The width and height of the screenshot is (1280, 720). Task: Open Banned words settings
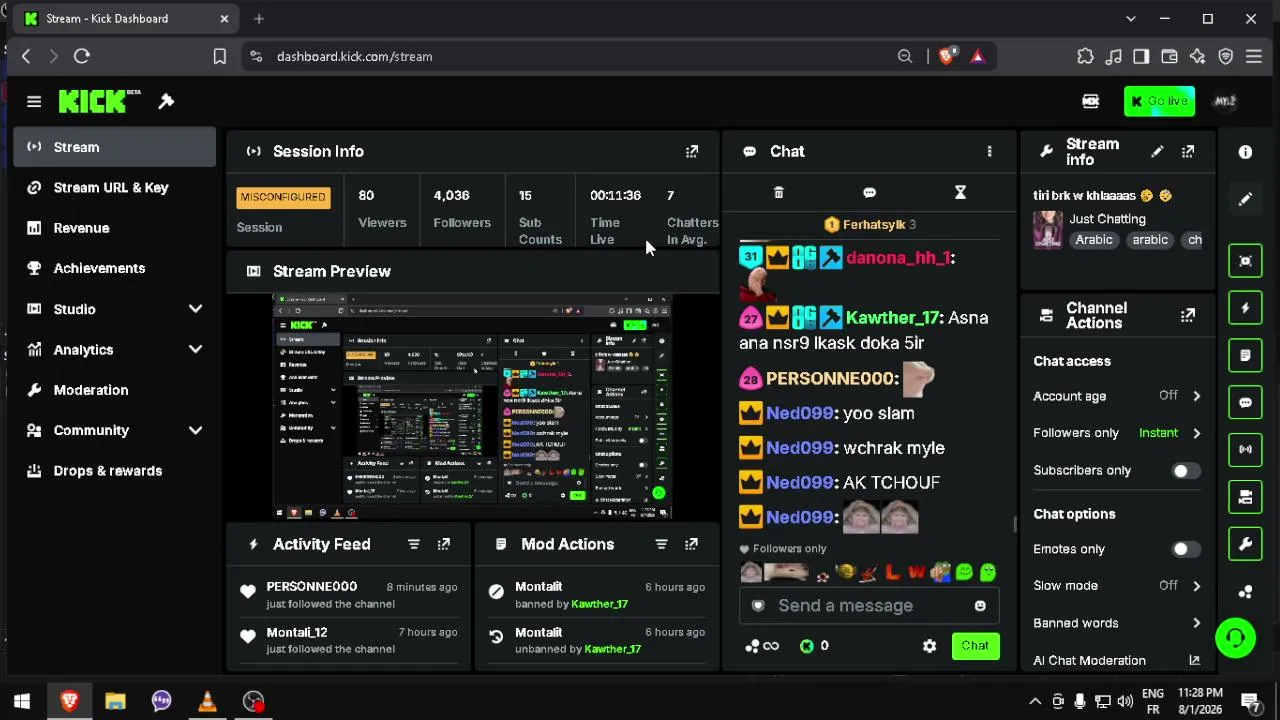[x=1117, y=623]
